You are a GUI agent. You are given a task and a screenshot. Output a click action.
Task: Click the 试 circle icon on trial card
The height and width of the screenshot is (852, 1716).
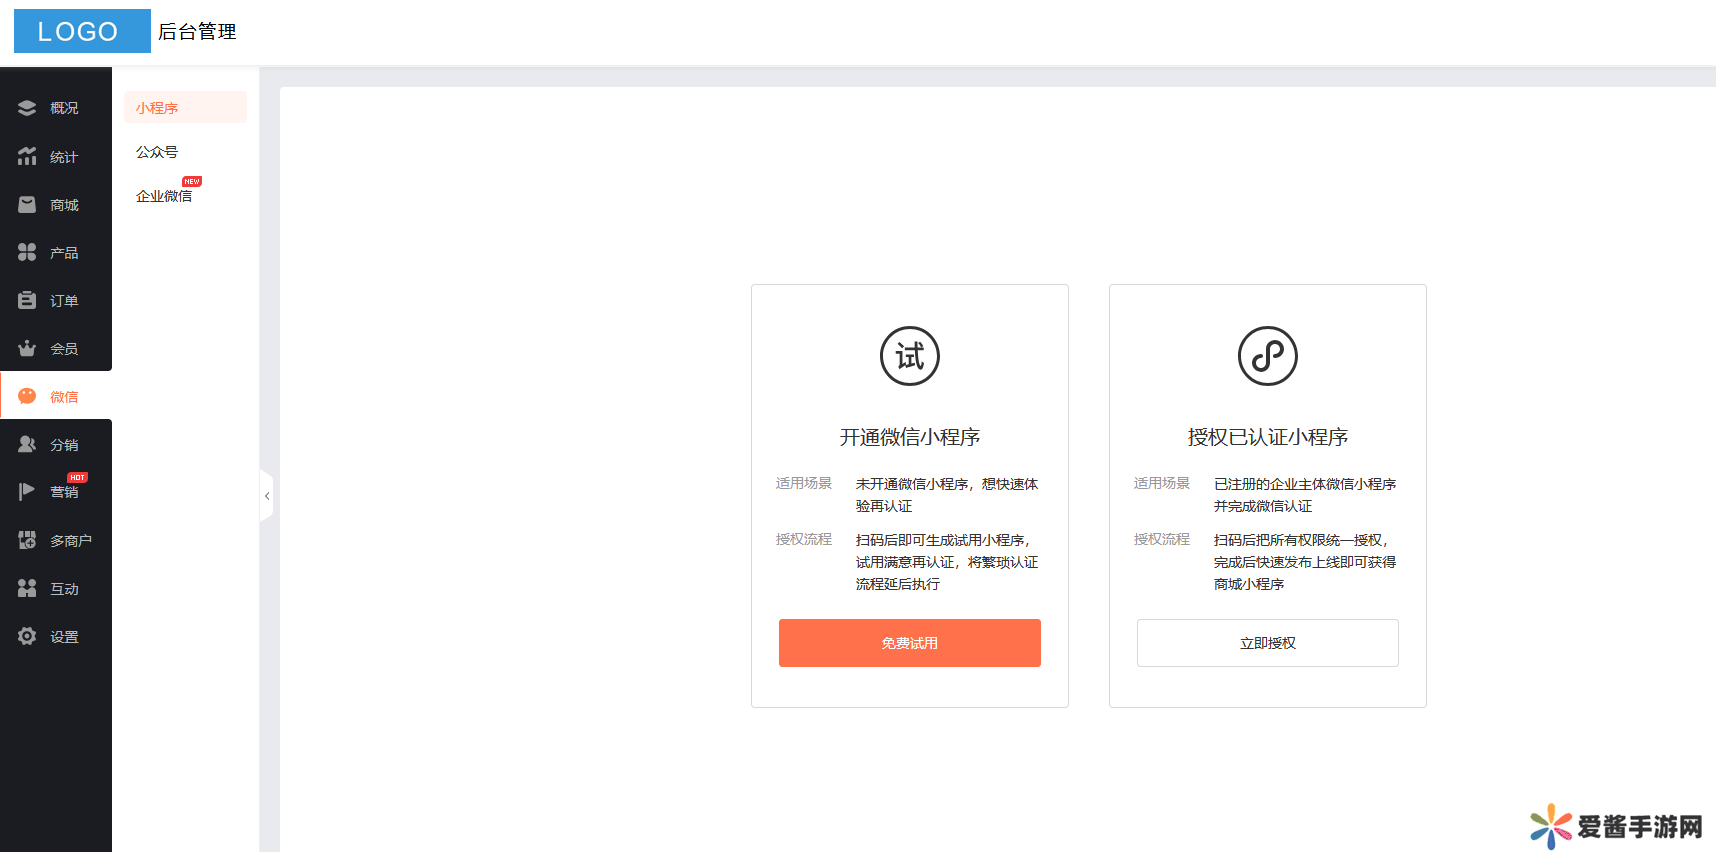909,356
